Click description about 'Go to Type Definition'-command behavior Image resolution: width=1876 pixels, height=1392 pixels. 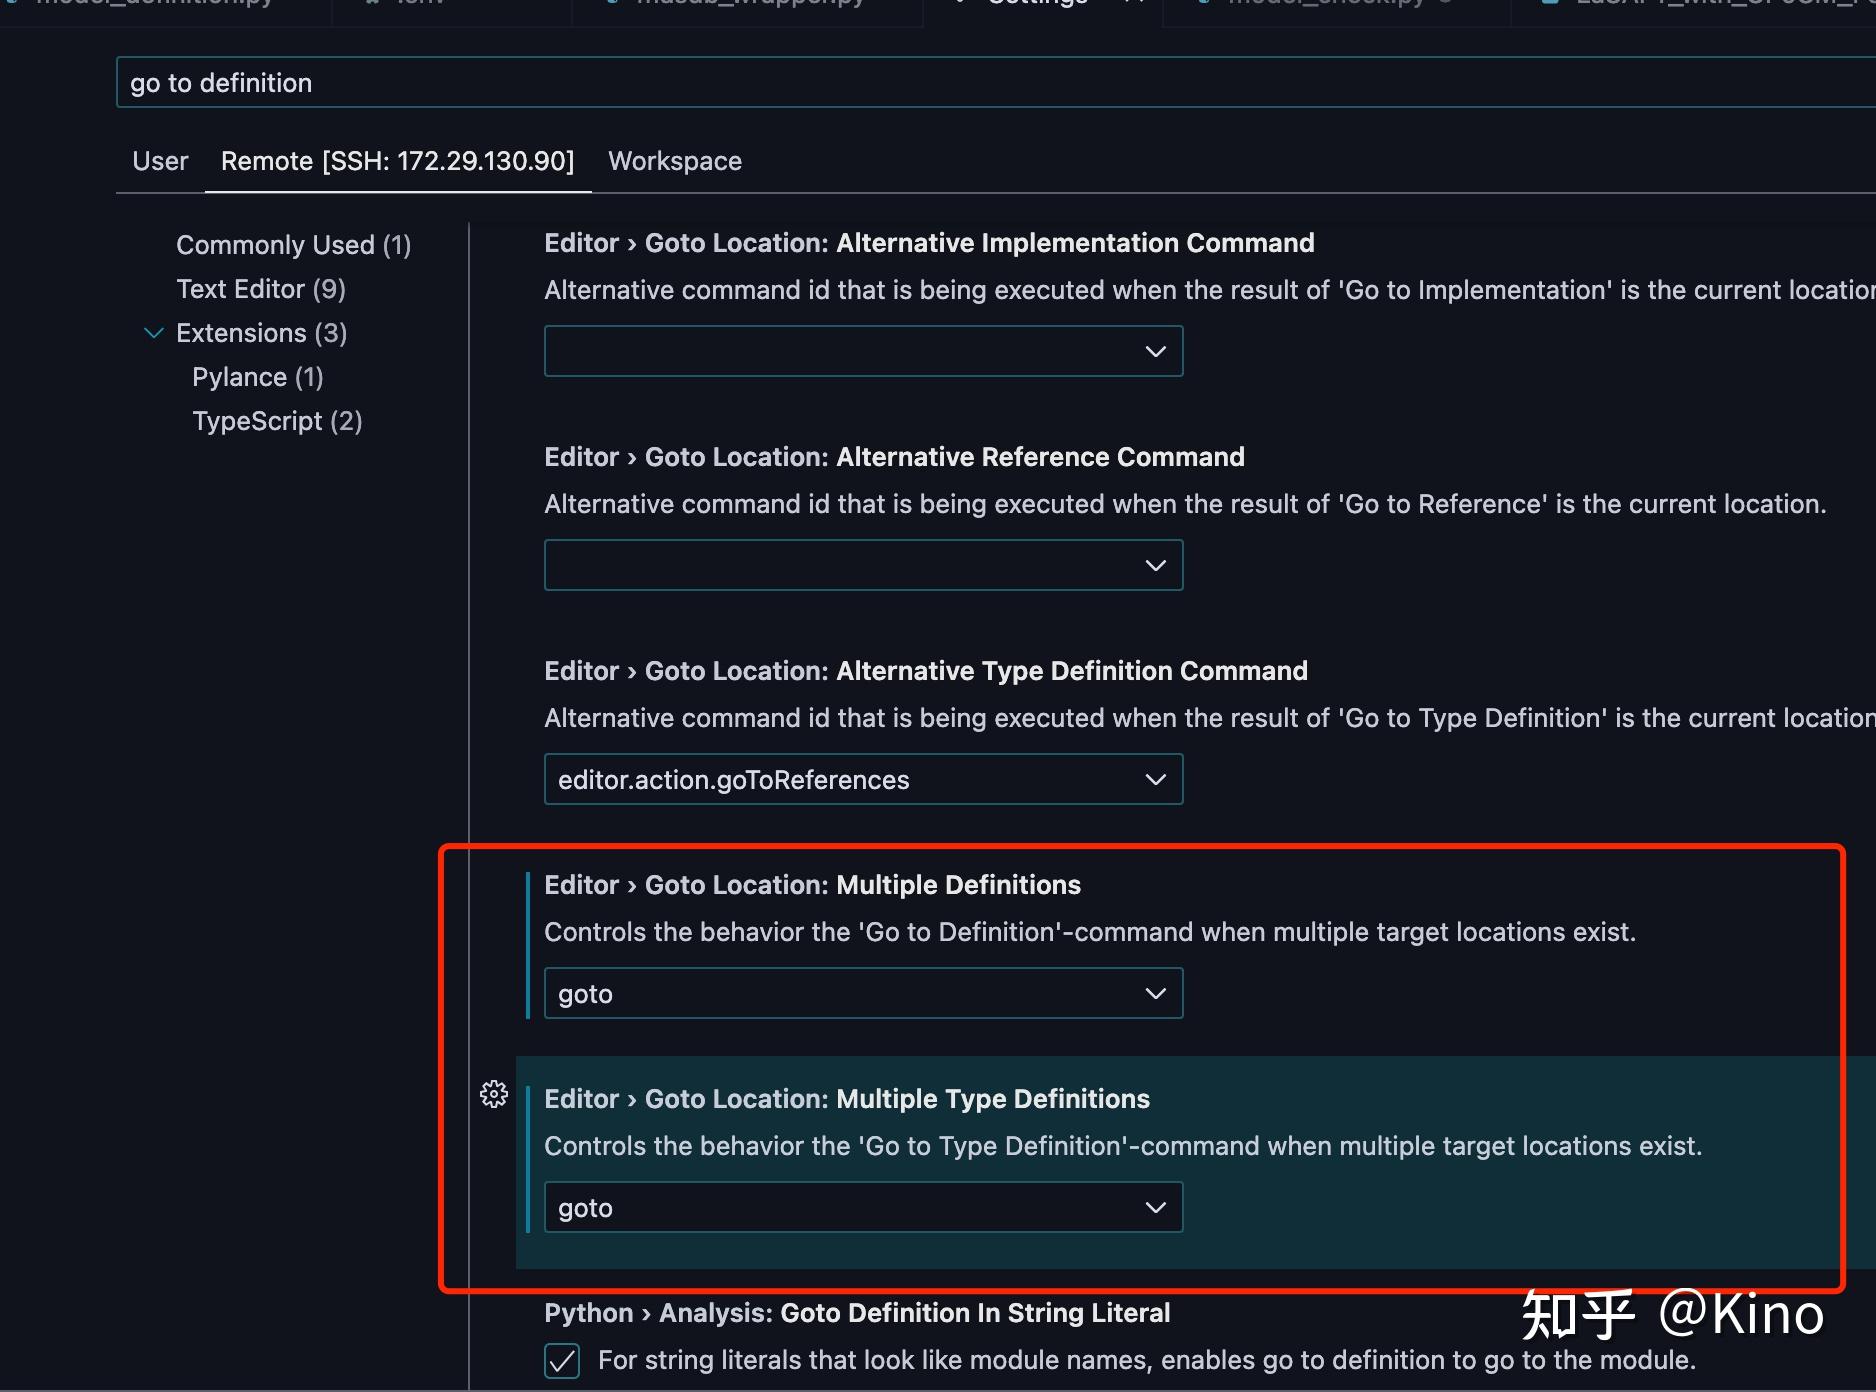[1123, 1146]
